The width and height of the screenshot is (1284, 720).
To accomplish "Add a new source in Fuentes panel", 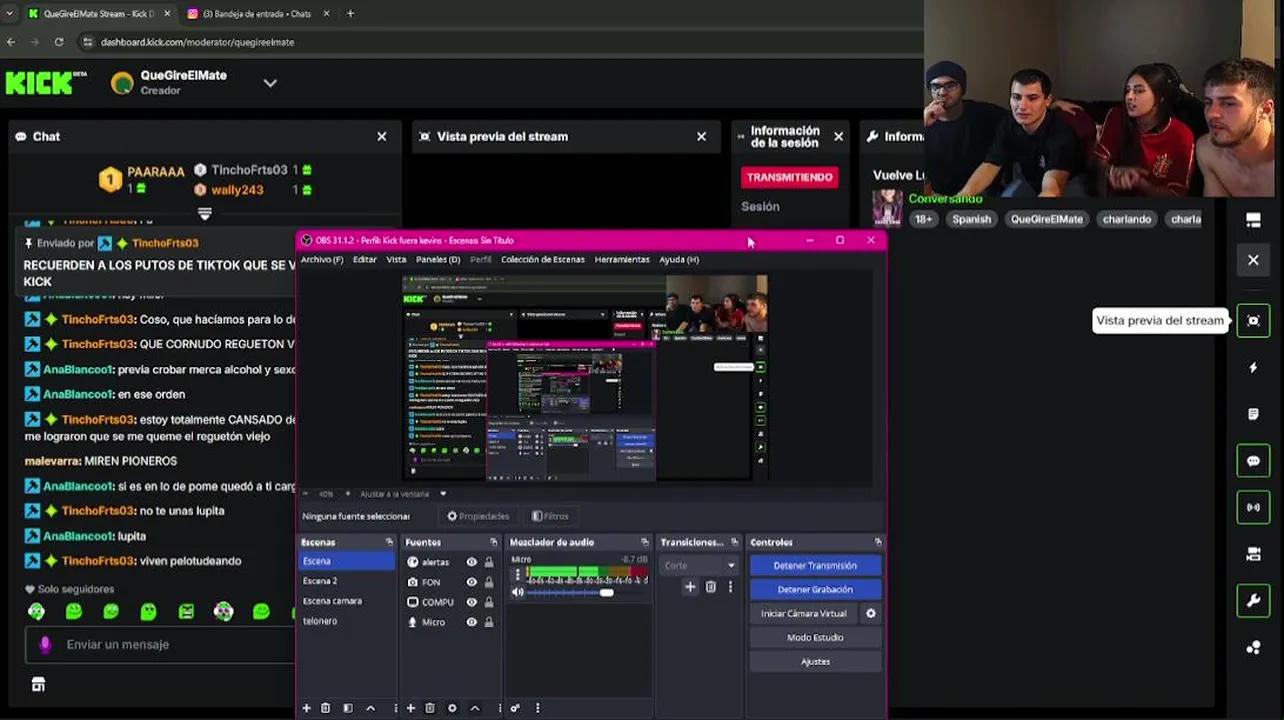I will [410, 708].
